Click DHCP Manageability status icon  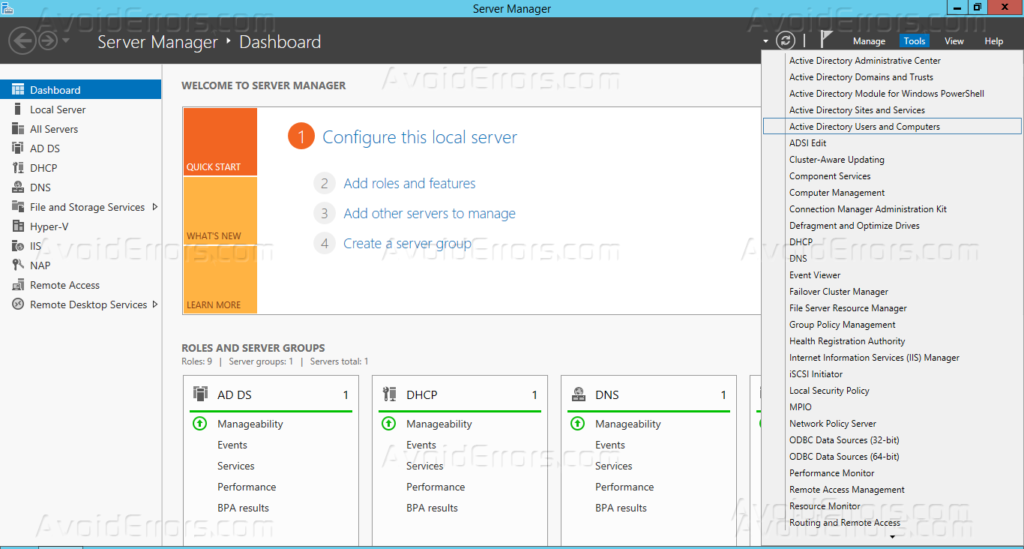coord(389,424)
